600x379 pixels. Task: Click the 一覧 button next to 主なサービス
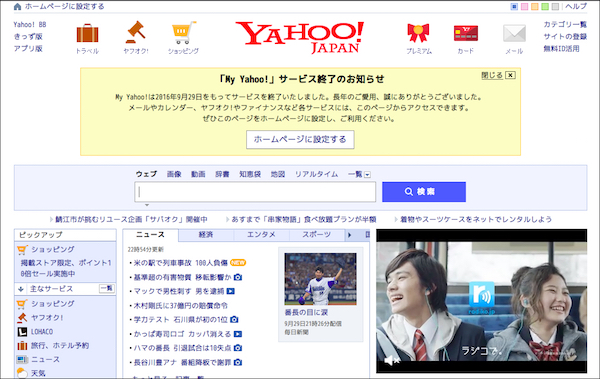click(107, 288)
